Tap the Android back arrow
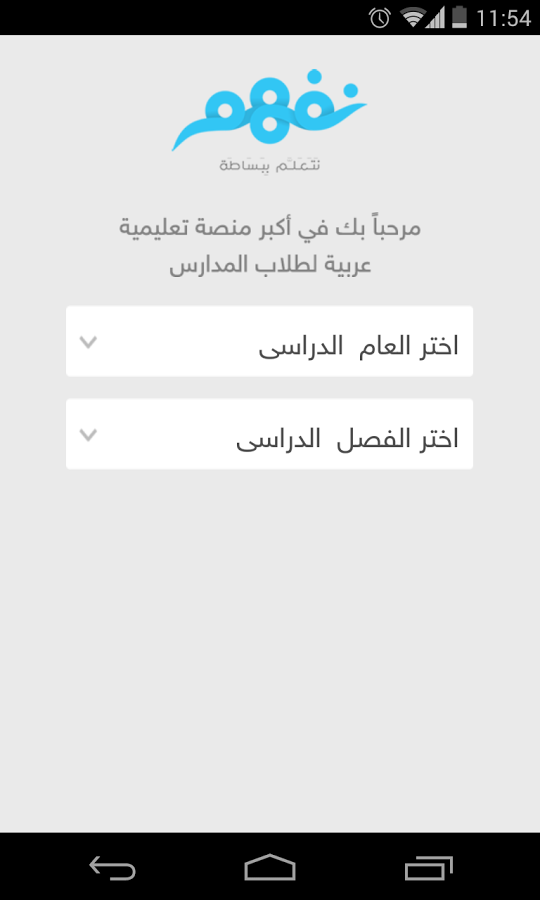The height and width of the screenshot is (900, 540). coord(112,867)
